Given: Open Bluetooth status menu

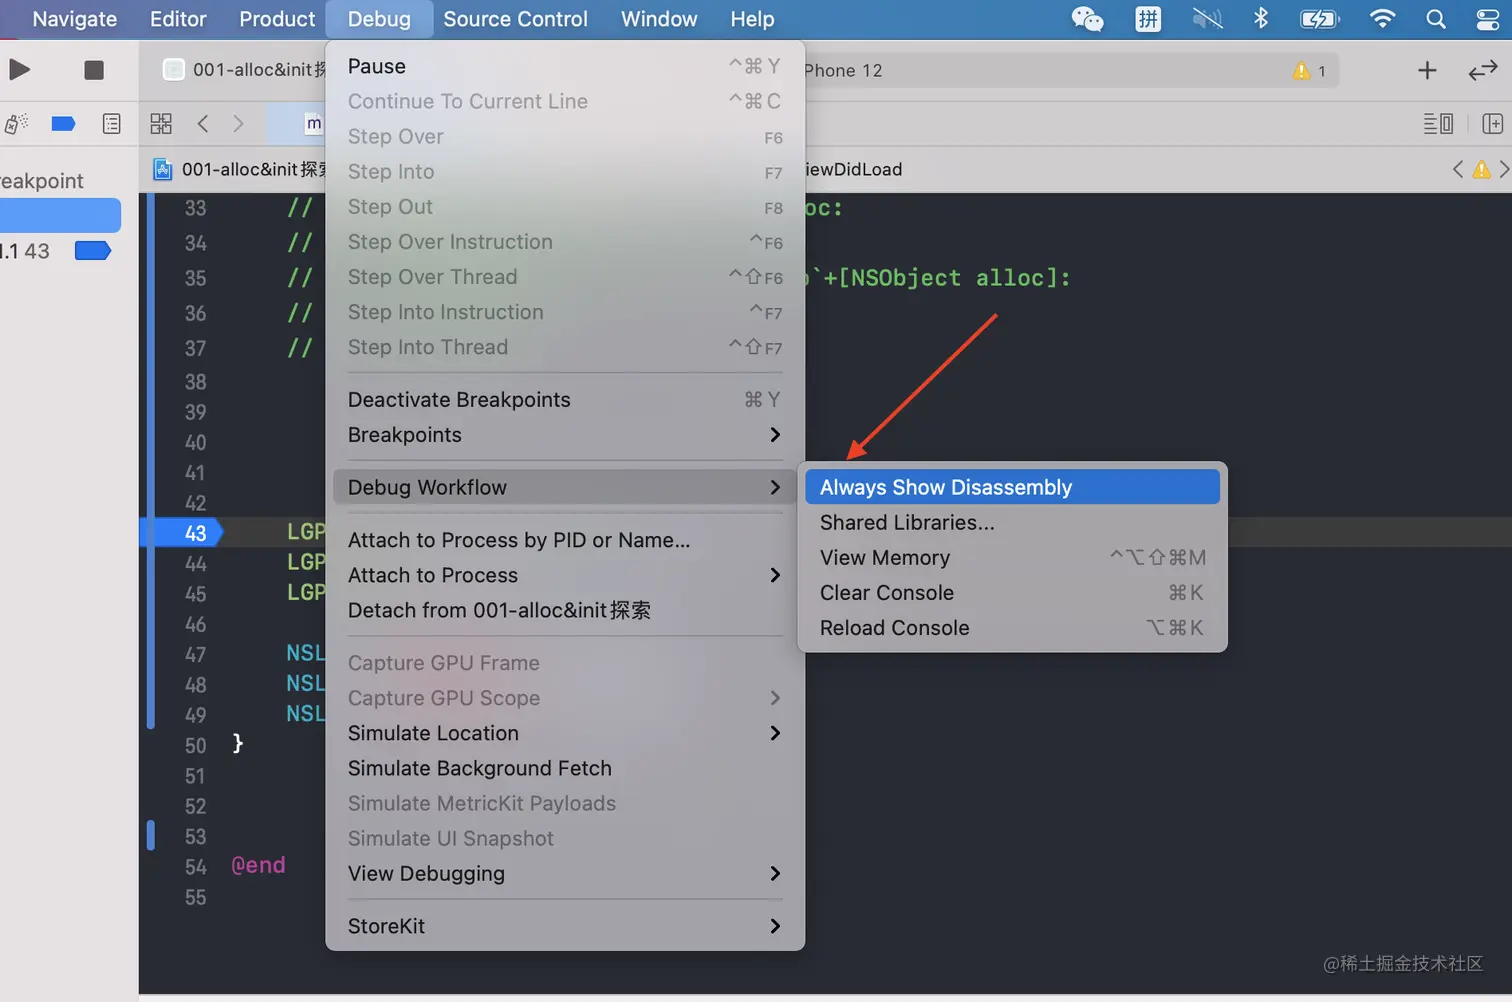Looking at the screenshot, I should tap(1261, 19).
